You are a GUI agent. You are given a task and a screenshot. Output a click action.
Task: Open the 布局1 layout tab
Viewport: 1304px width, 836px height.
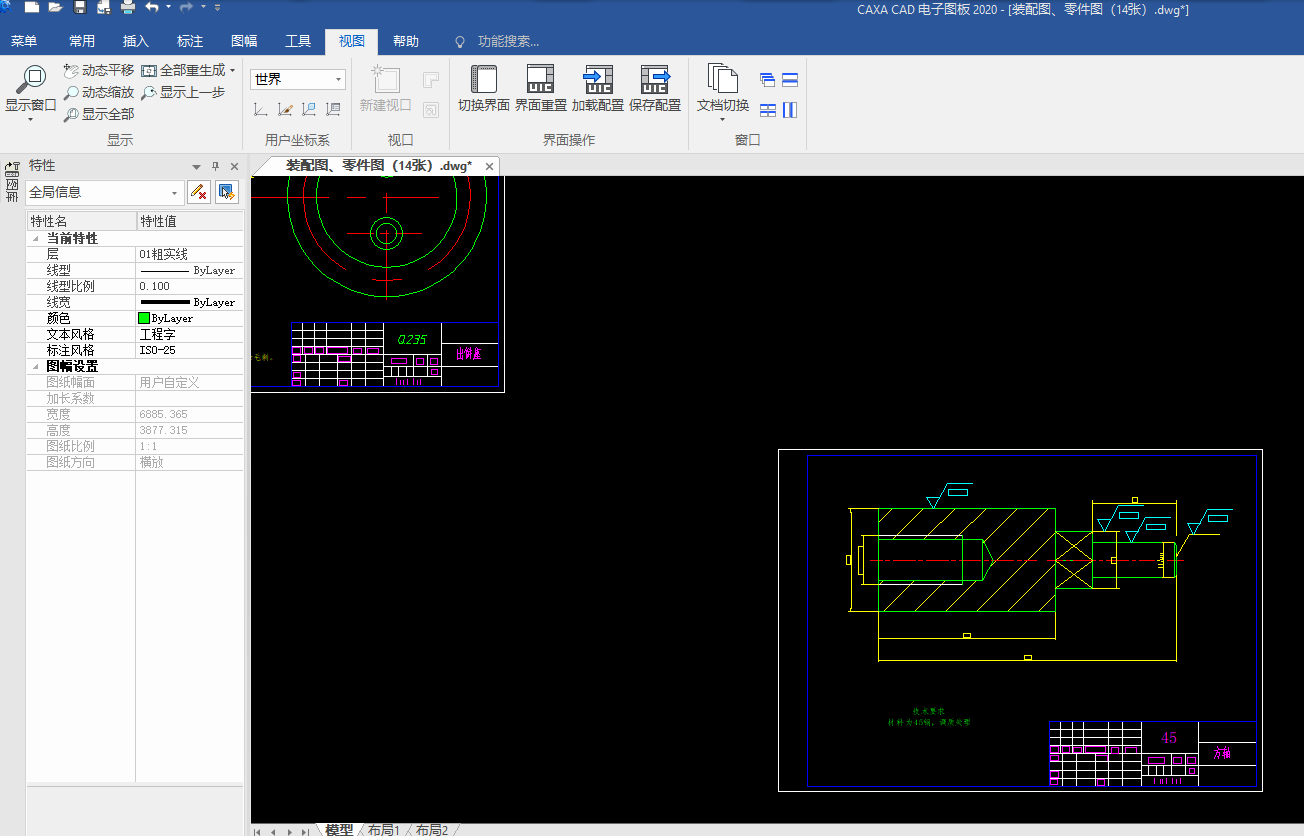click(x=384, y=829)
